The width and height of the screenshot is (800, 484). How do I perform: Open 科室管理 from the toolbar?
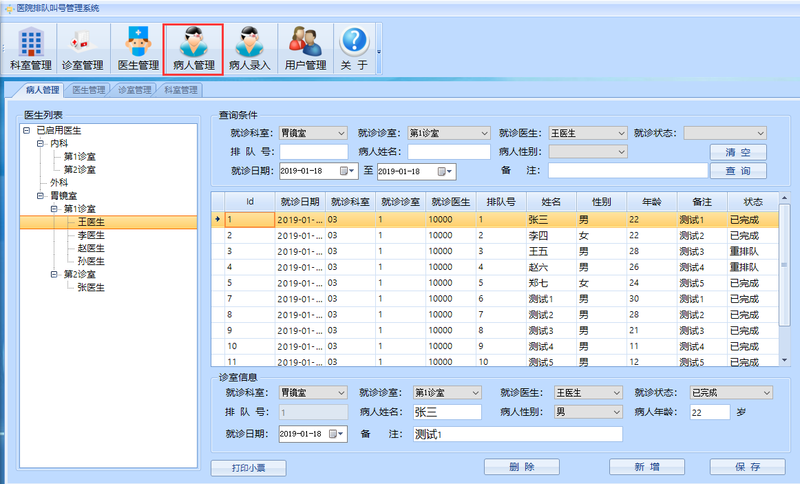[31, 49]
